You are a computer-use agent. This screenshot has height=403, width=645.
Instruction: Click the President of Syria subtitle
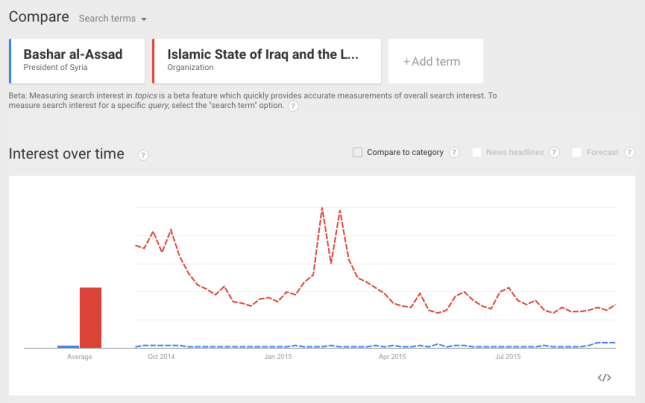[x=55, y=67]
